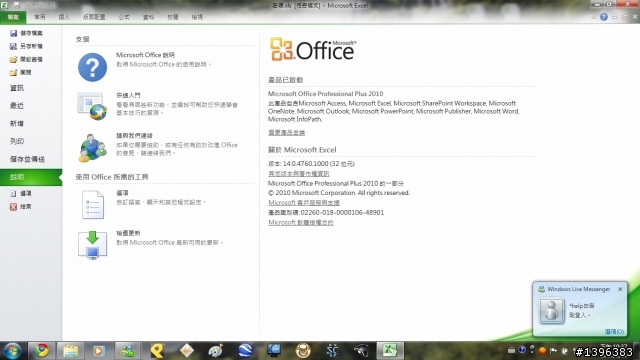
Task: Click the Options document checklist icon
Action: 93,204
